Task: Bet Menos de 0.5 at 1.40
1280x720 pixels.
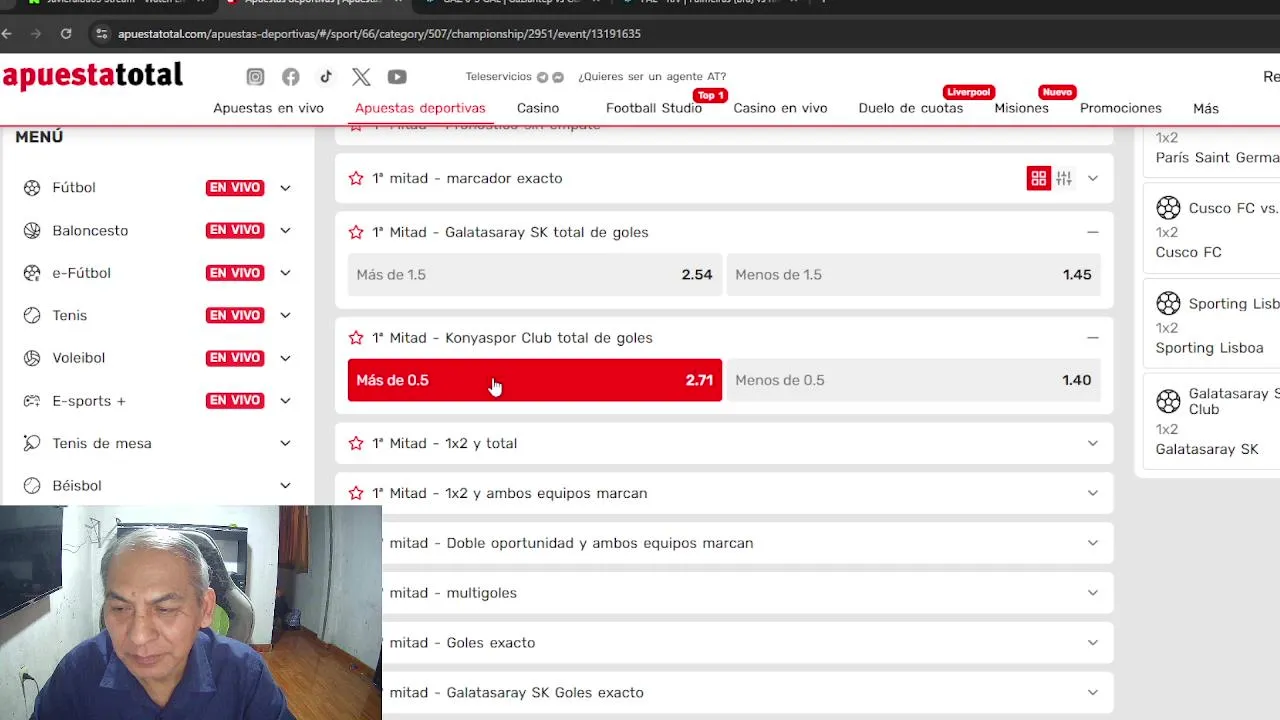Action: pyautogui.click(x=913, y=380)
